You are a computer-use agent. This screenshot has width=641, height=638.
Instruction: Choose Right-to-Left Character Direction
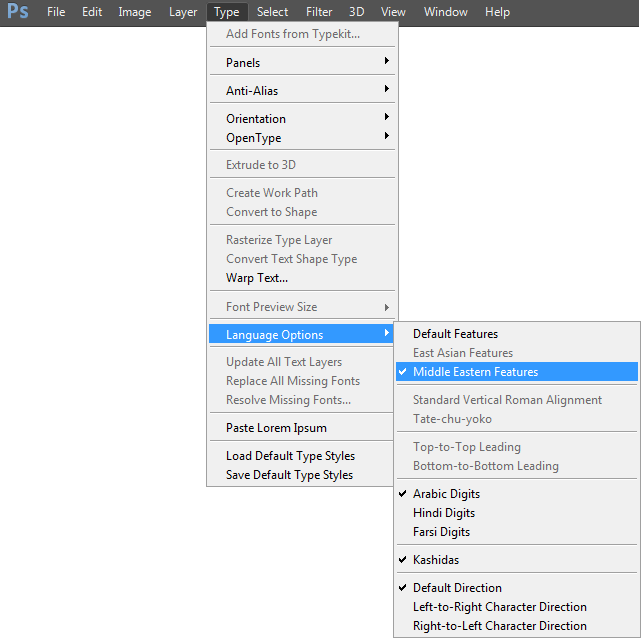point(499,626)
